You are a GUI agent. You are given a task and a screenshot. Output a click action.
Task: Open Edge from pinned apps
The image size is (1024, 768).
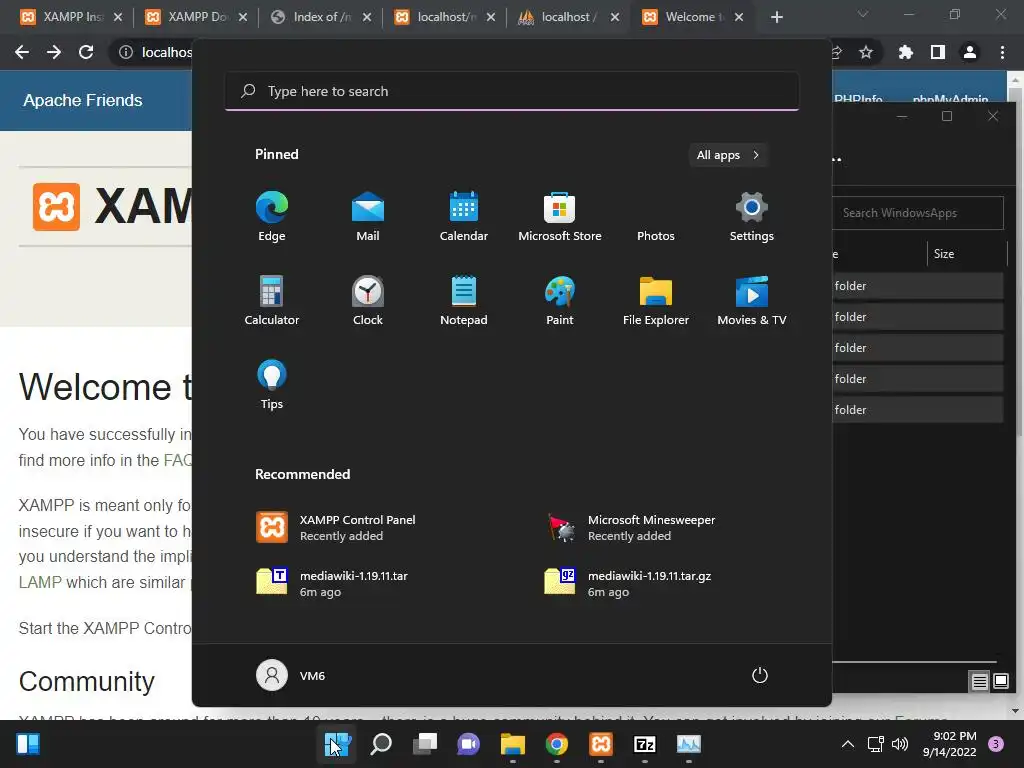[x=272, y=217]
